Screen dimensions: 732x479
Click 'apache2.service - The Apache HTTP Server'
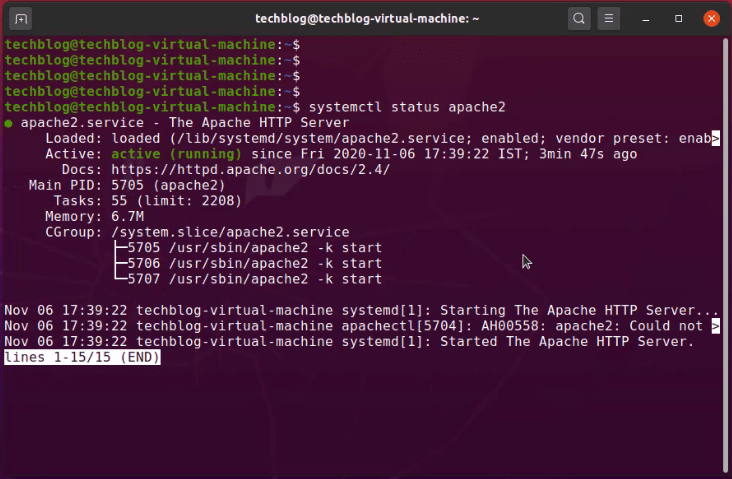click(185, 123)
